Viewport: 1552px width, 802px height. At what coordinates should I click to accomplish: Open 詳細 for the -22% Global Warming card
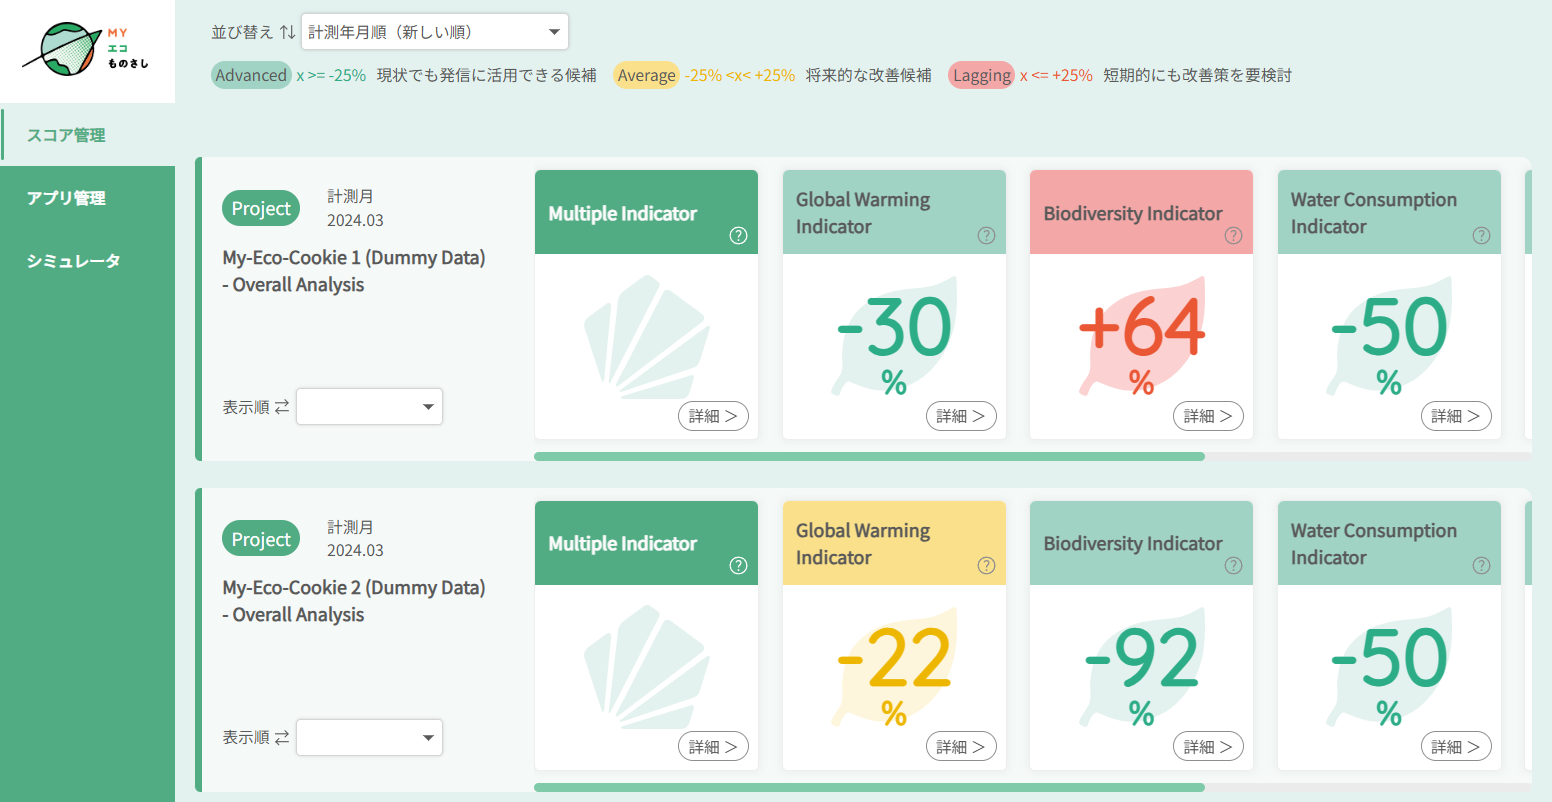point(961,746)
